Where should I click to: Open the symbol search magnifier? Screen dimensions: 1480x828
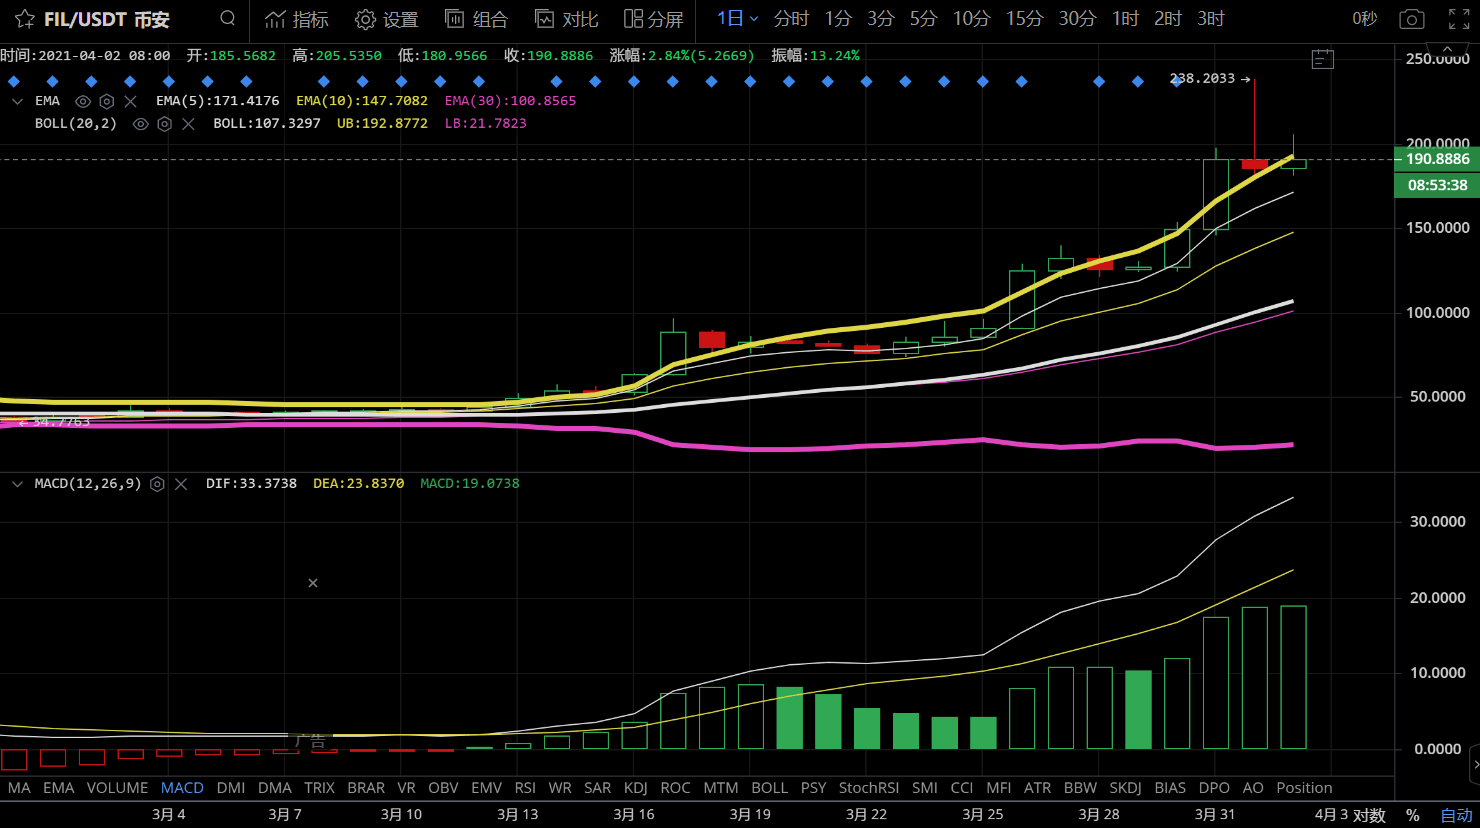pos(228,18)
